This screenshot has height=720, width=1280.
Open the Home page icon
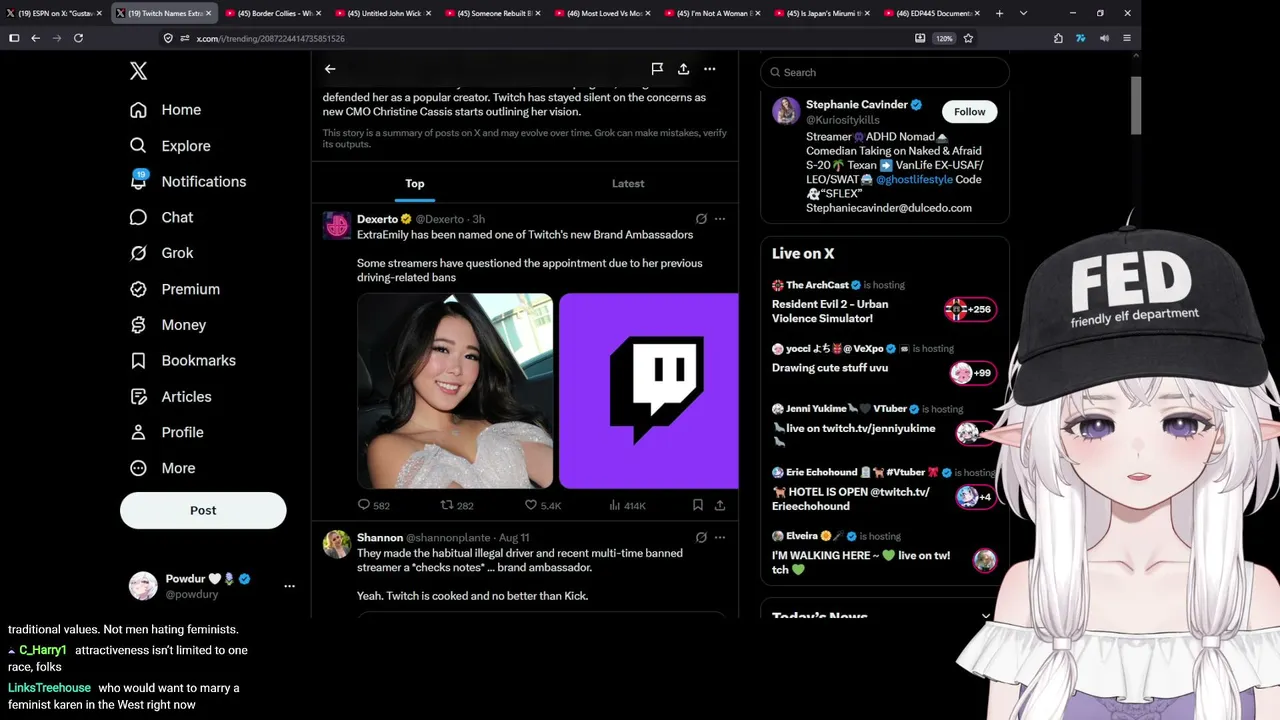tap(139, 110)
